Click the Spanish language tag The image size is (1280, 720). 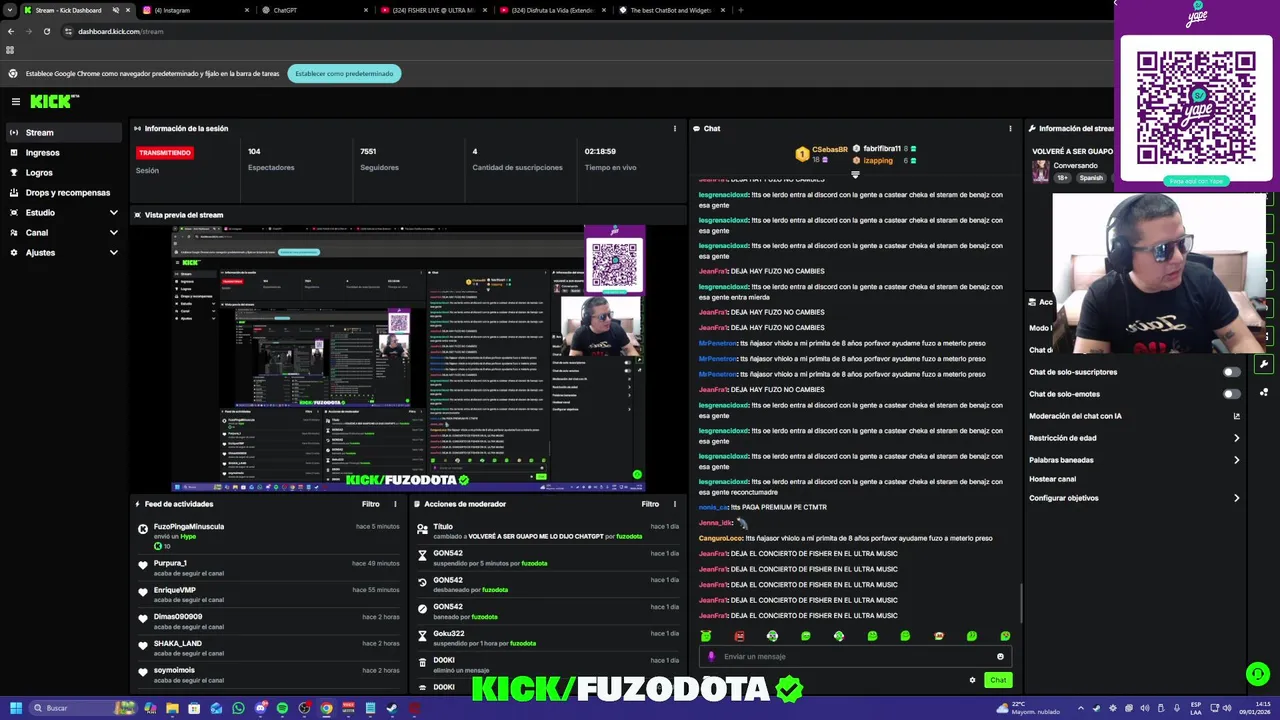1091,178
